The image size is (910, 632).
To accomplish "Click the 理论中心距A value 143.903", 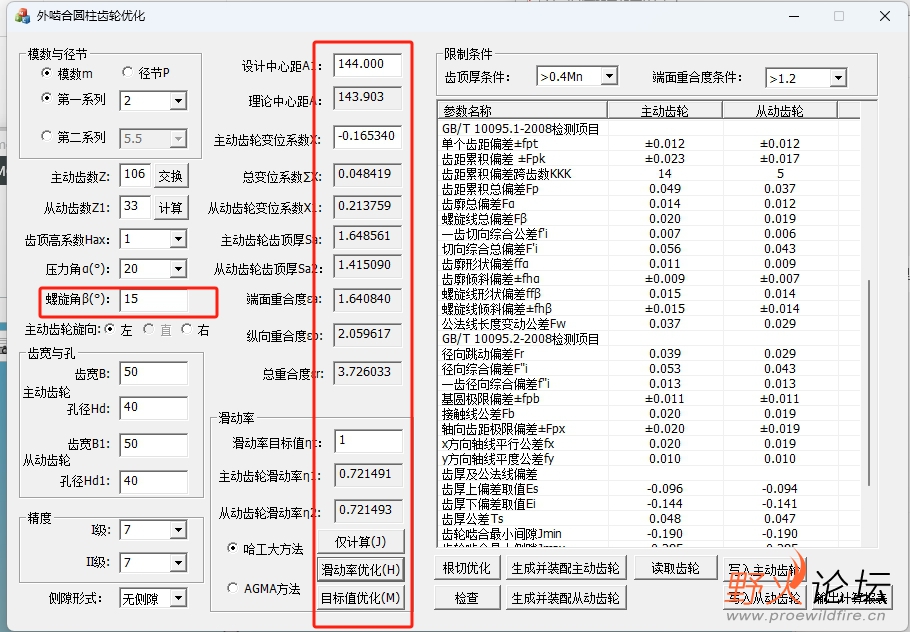I will point(367,97).
